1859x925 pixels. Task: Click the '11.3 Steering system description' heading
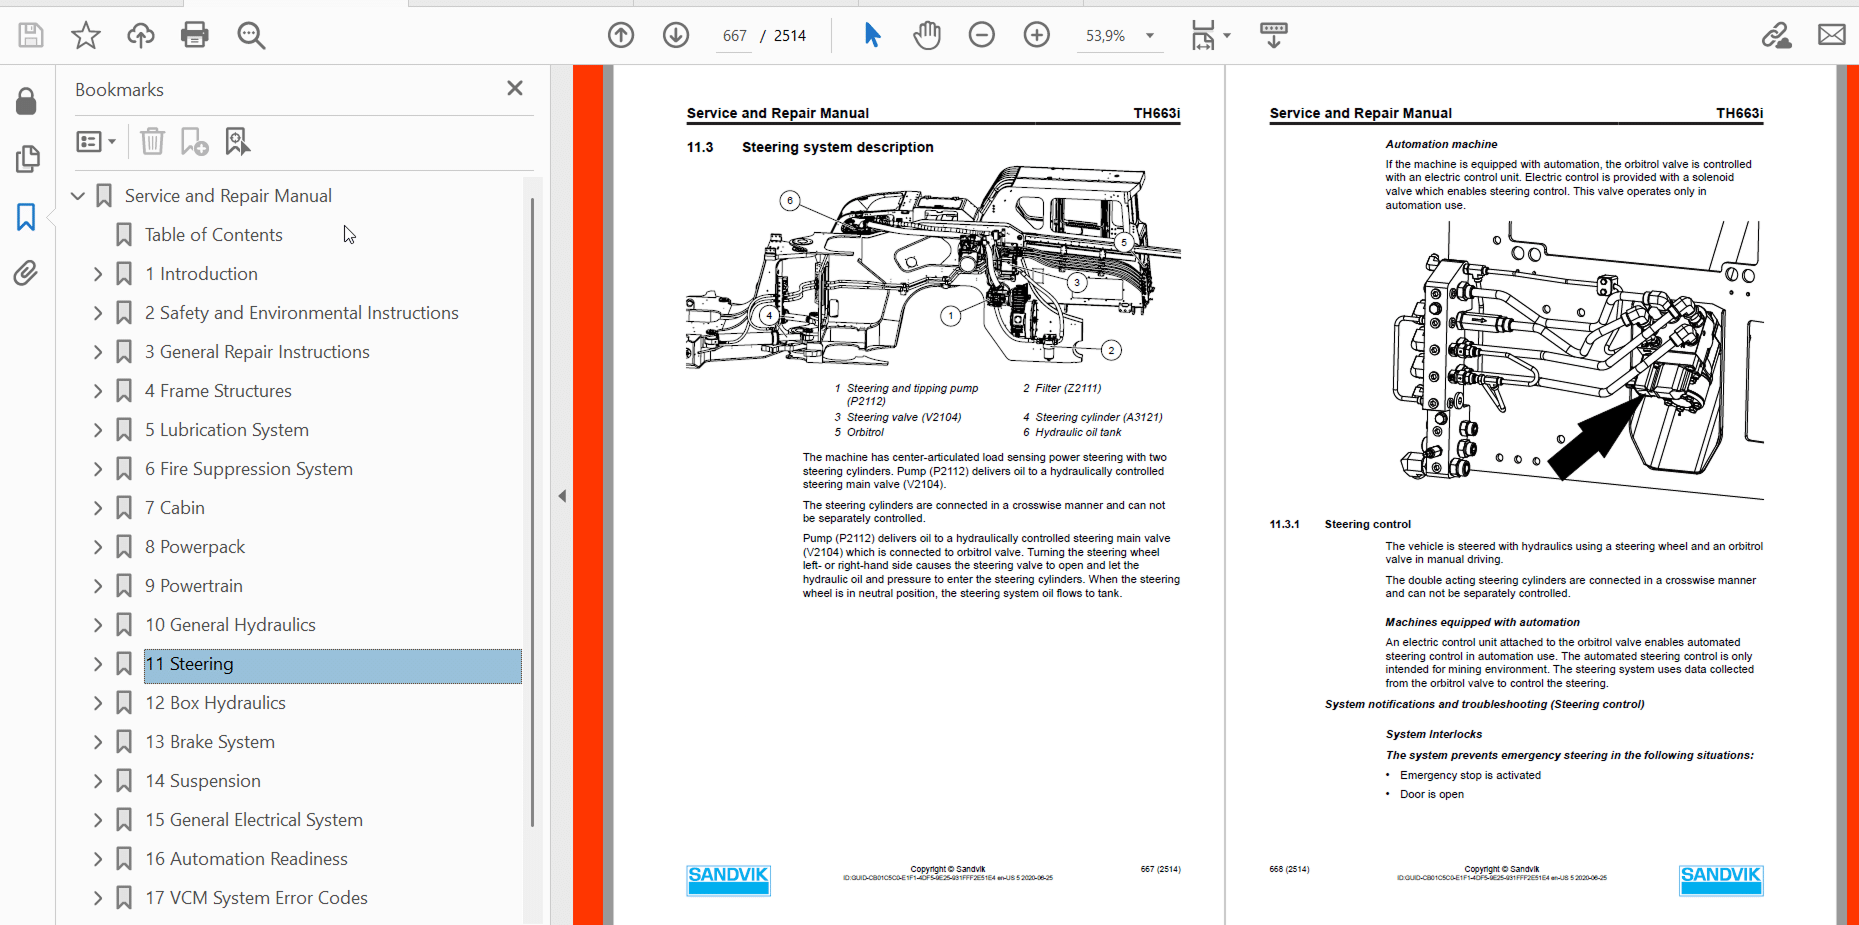click(x=810, y=147)
